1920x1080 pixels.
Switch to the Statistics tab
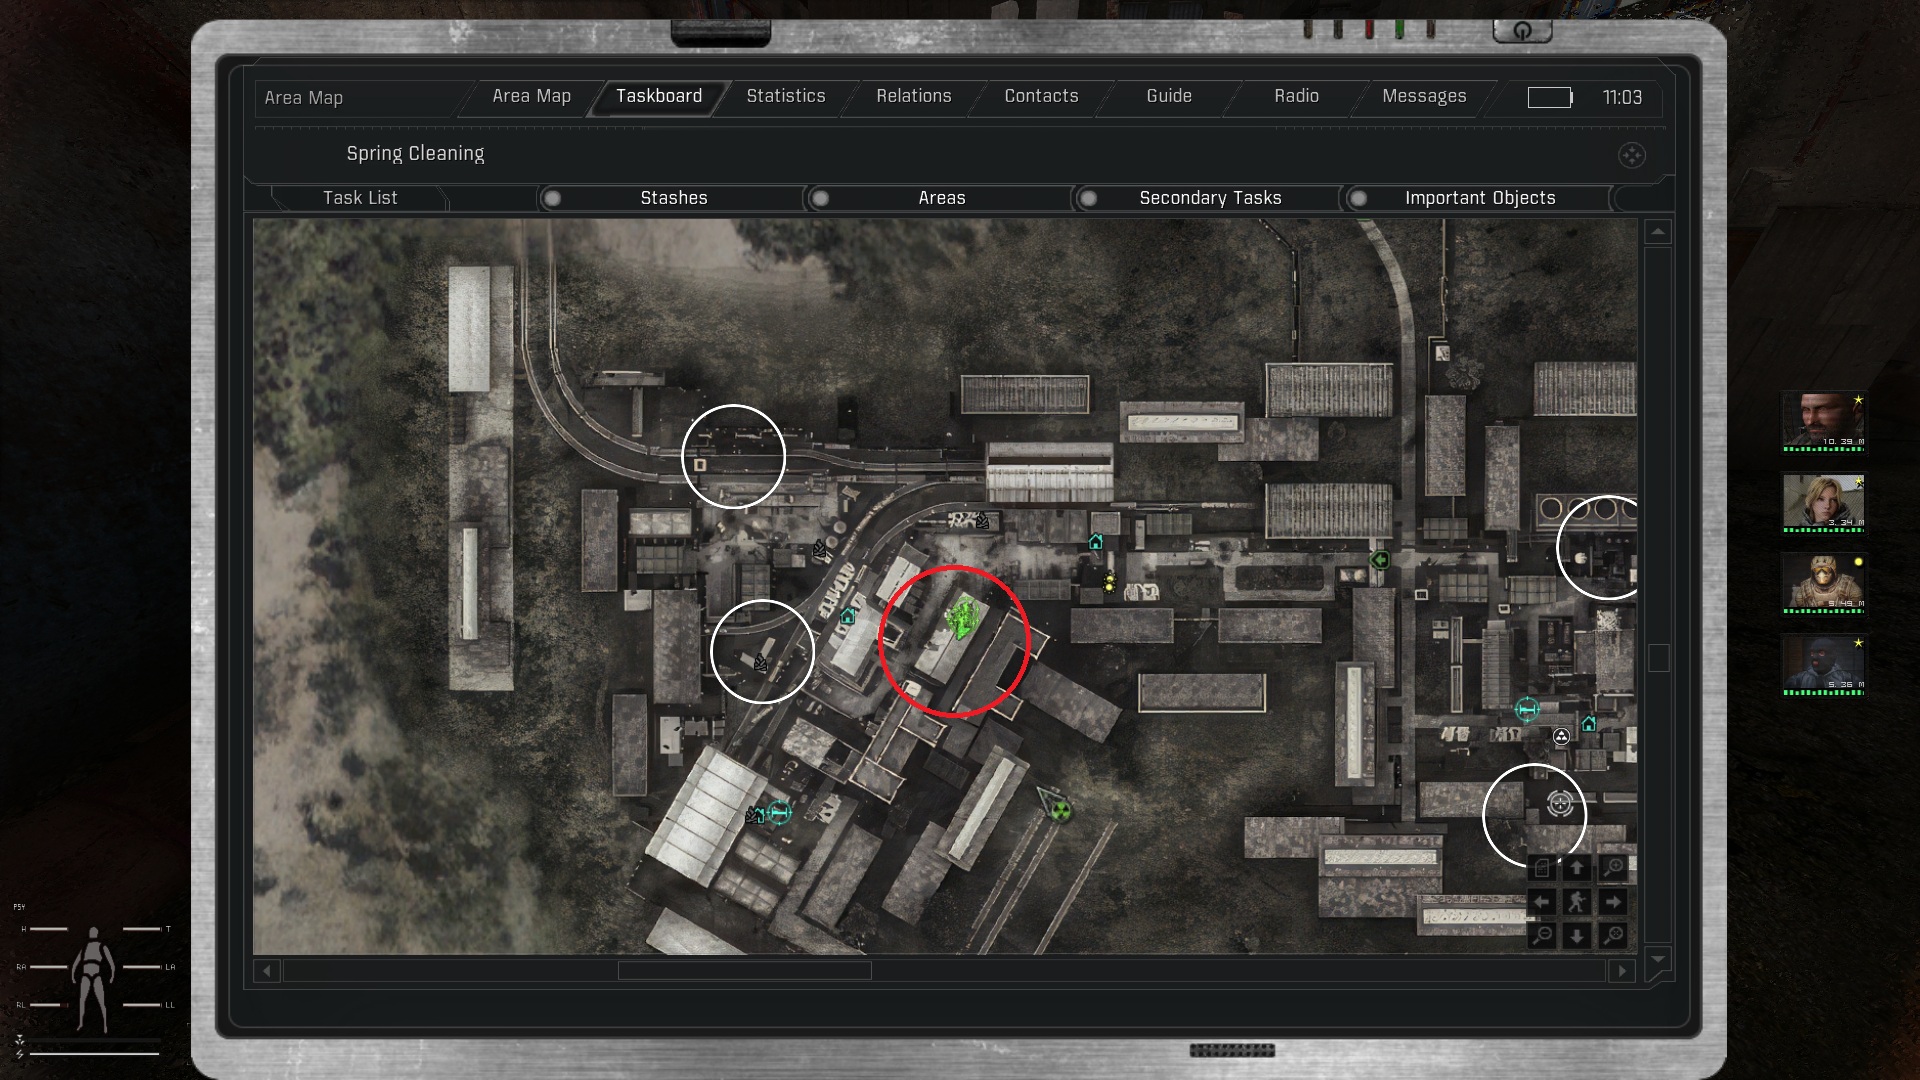coord(786,96)
